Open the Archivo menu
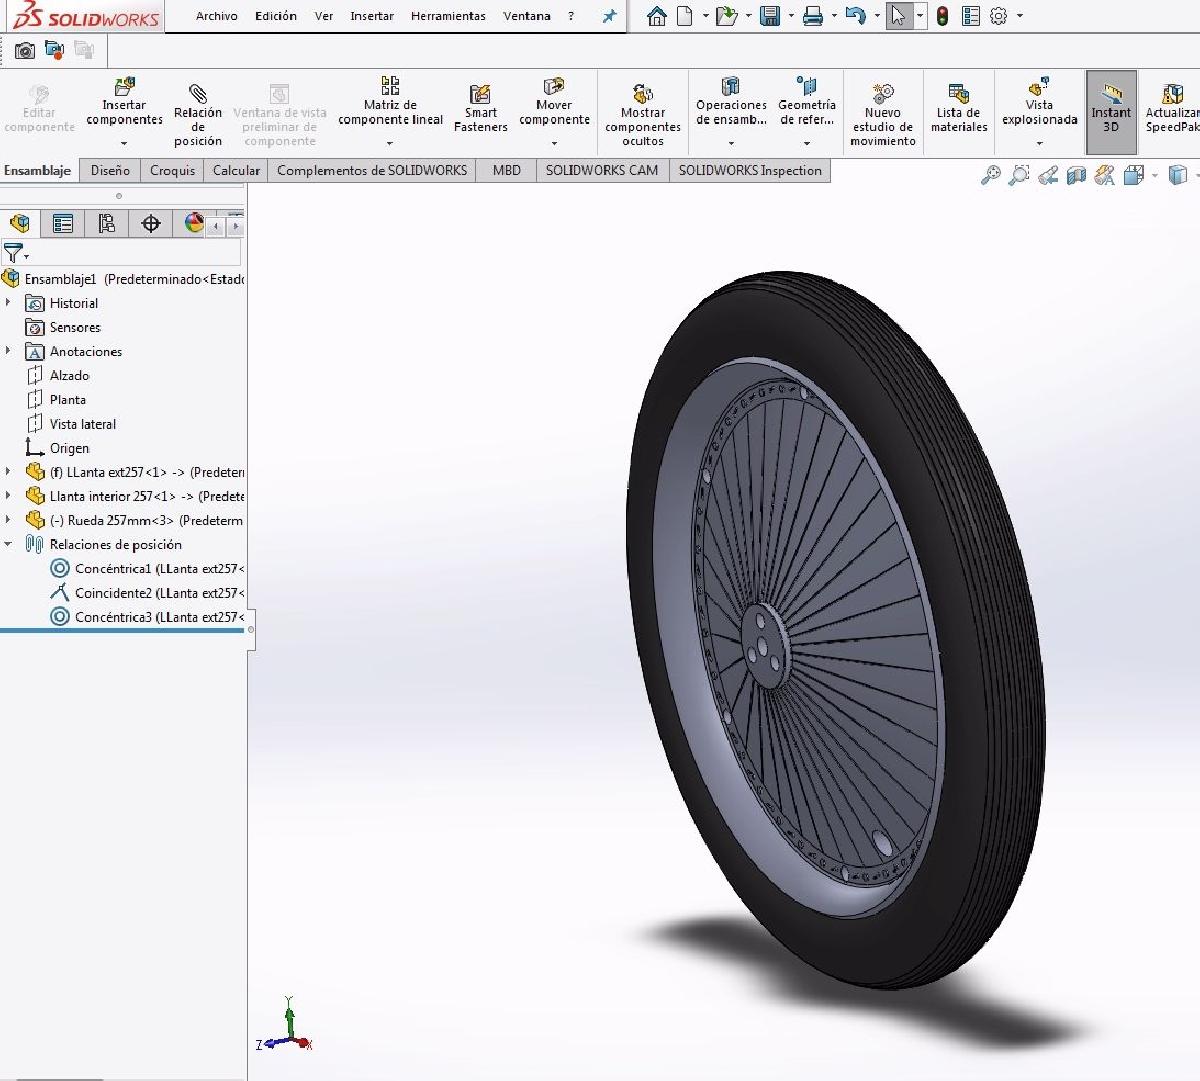 pyautogui.click(x=217, y=16)
